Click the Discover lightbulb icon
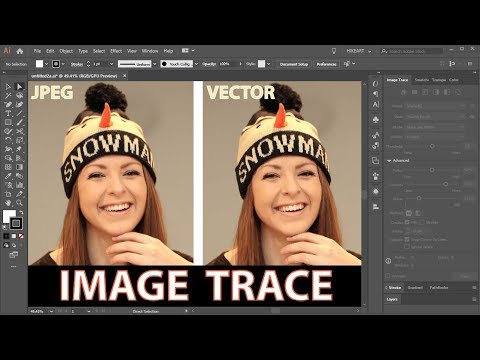 coord(334,51)
